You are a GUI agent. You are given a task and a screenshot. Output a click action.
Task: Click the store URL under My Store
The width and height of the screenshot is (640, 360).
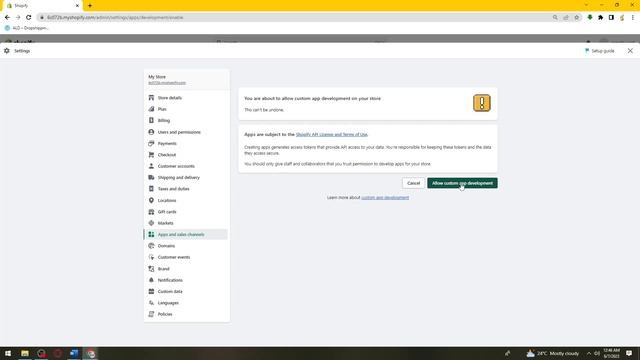point(167,83)
